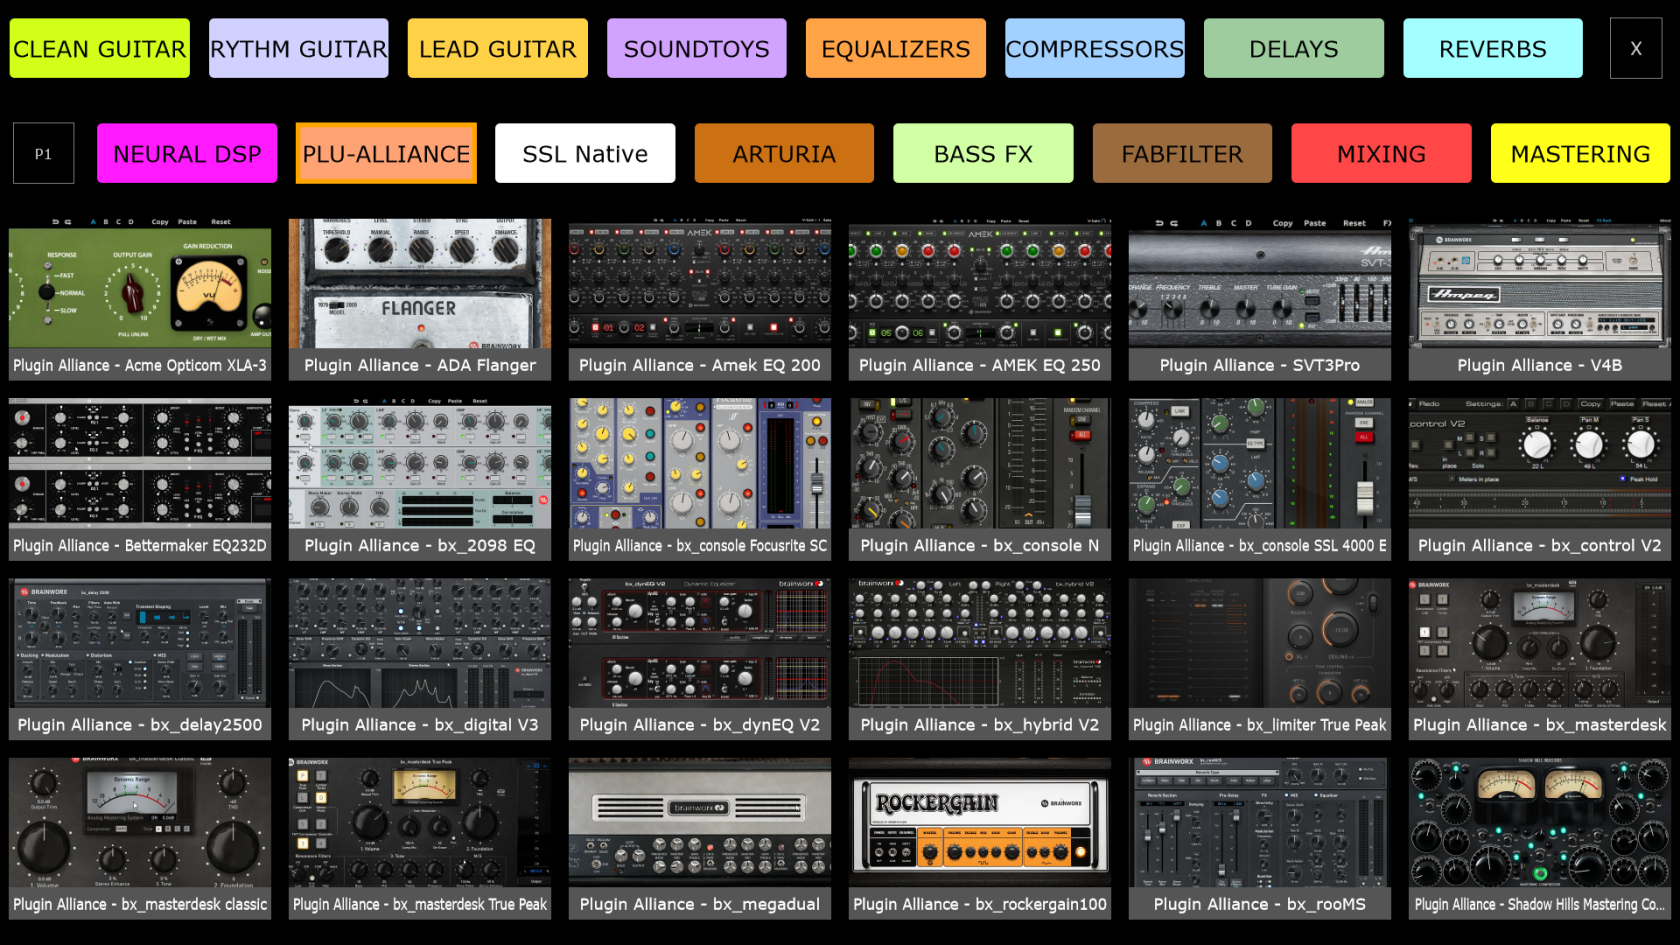Load the bx_control V2 plugin

coord(1540,479)
